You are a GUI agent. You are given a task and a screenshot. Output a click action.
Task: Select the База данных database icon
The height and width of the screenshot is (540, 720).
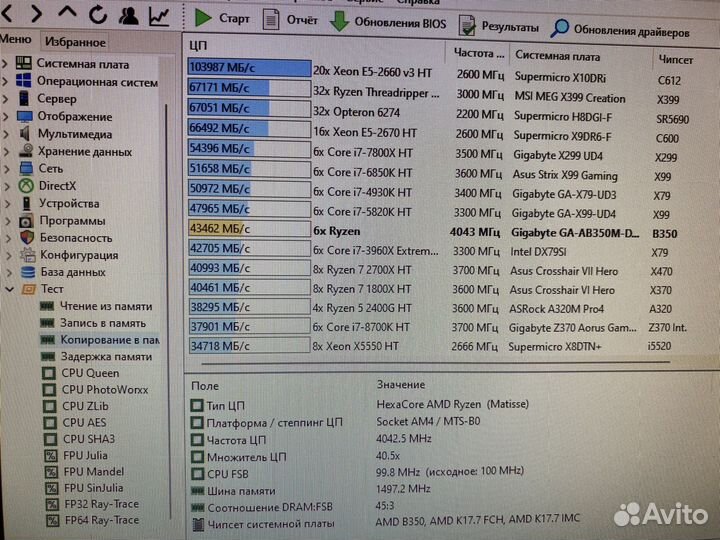(x=28, y=272)
